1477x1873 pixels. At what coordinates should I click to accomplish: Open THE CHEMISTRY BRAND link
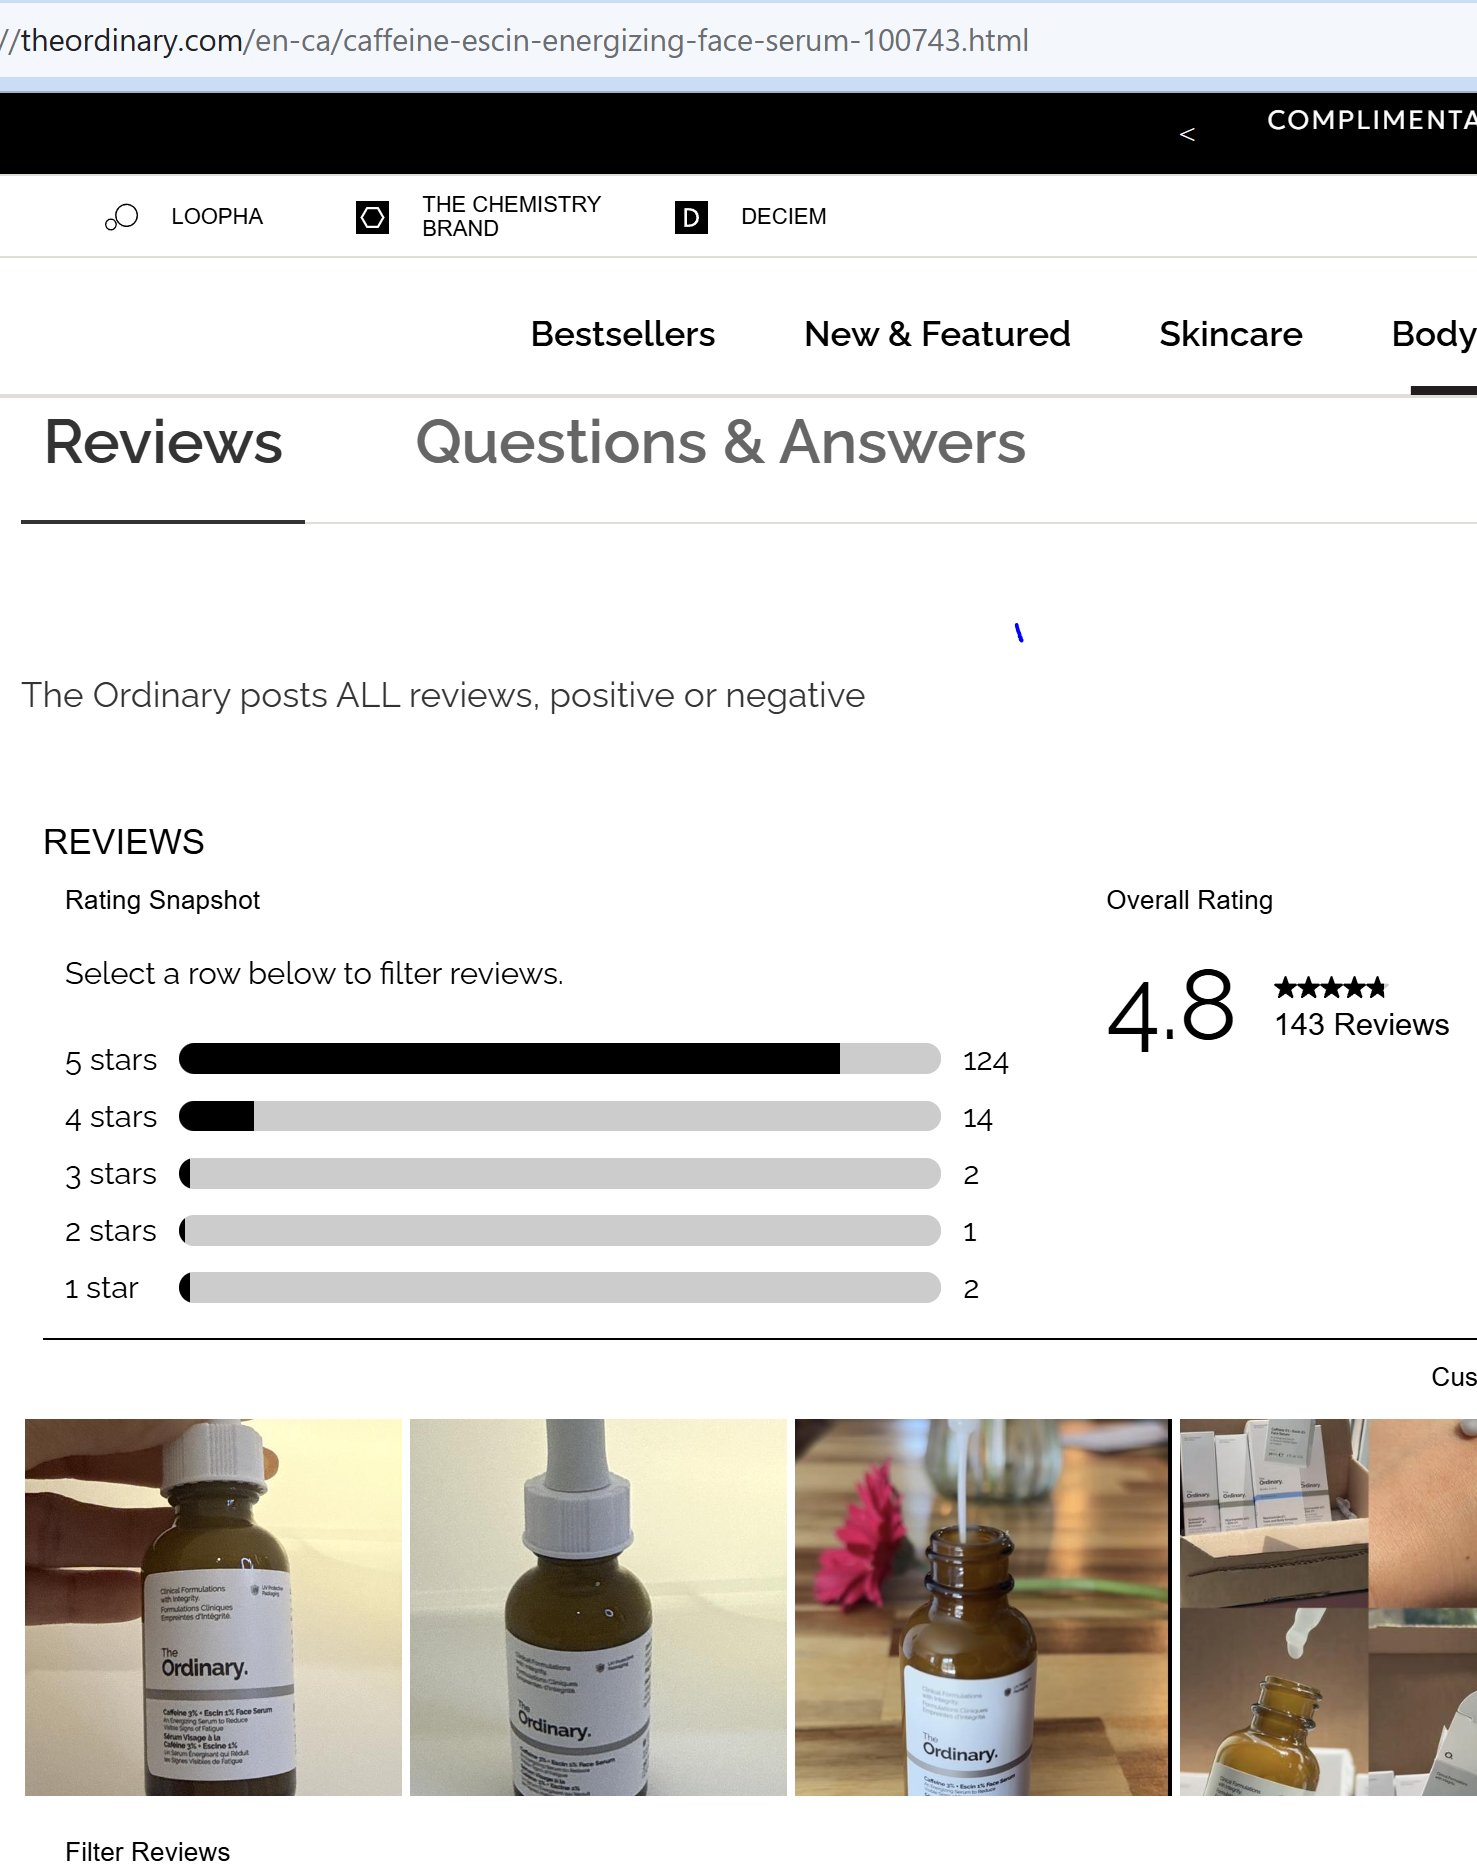coord(511,217)
